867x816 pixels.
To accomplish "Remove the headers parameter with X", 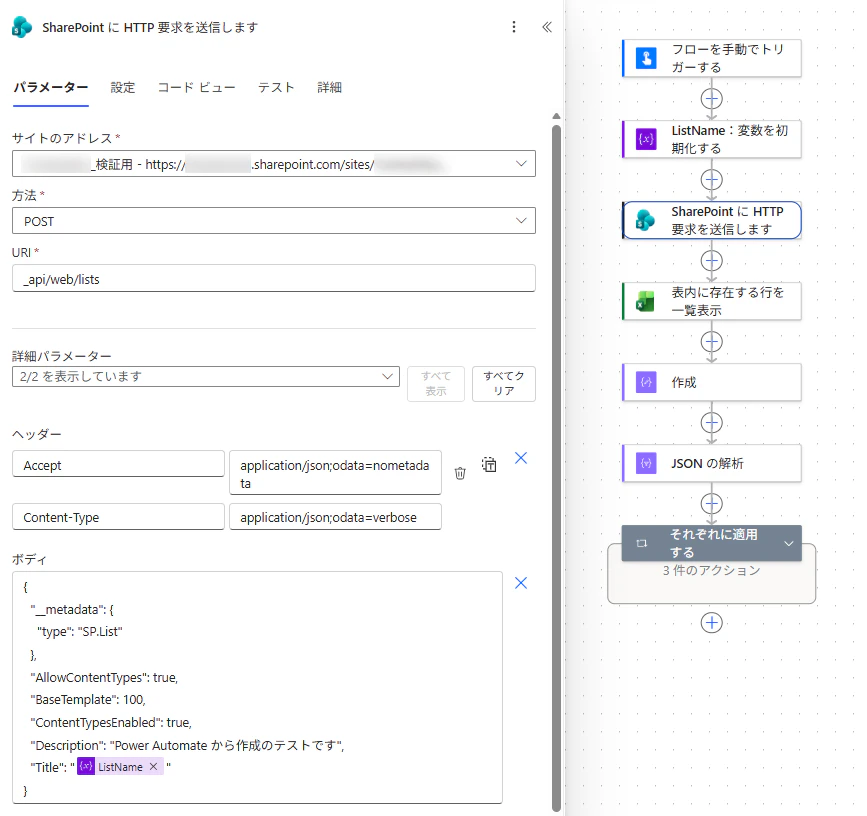I will point(521,458).
